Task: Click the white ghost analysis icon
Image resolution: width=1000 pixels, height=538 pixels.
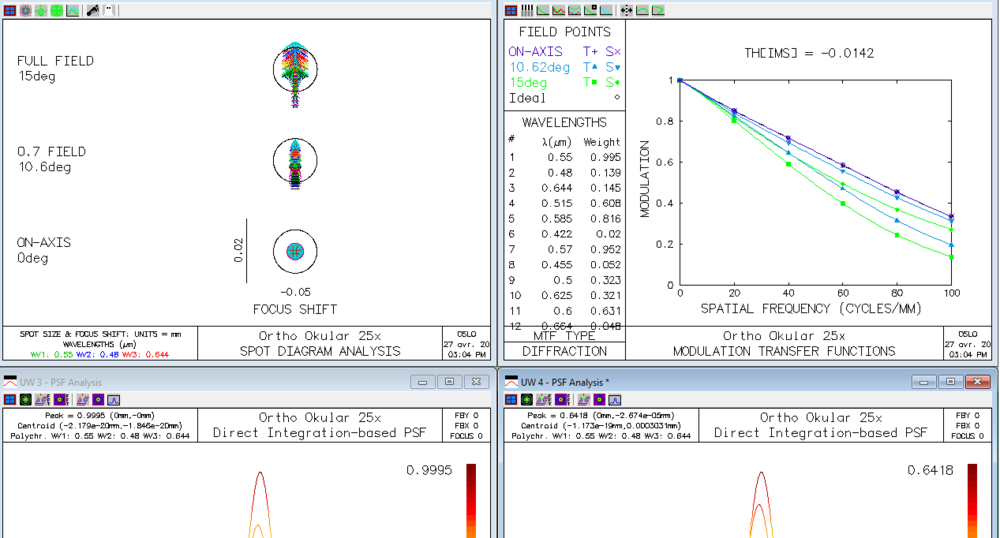Action: click(x=109, y=11)
